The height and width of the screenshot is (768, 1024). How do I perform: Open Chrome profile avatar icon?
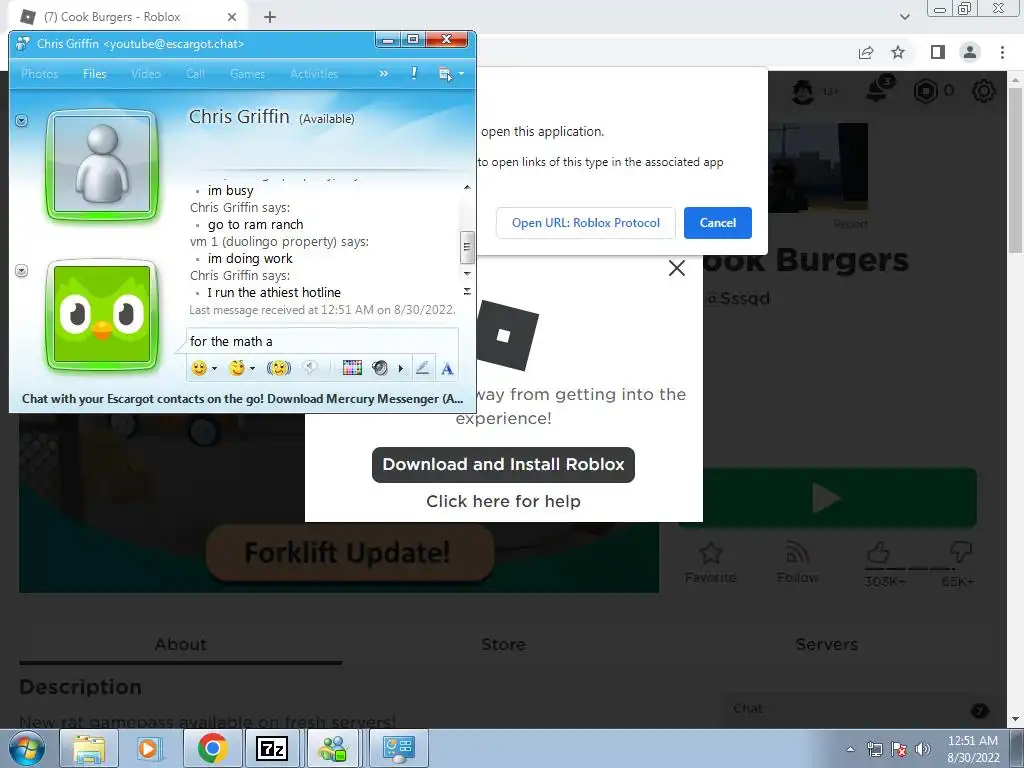(970, 52)
